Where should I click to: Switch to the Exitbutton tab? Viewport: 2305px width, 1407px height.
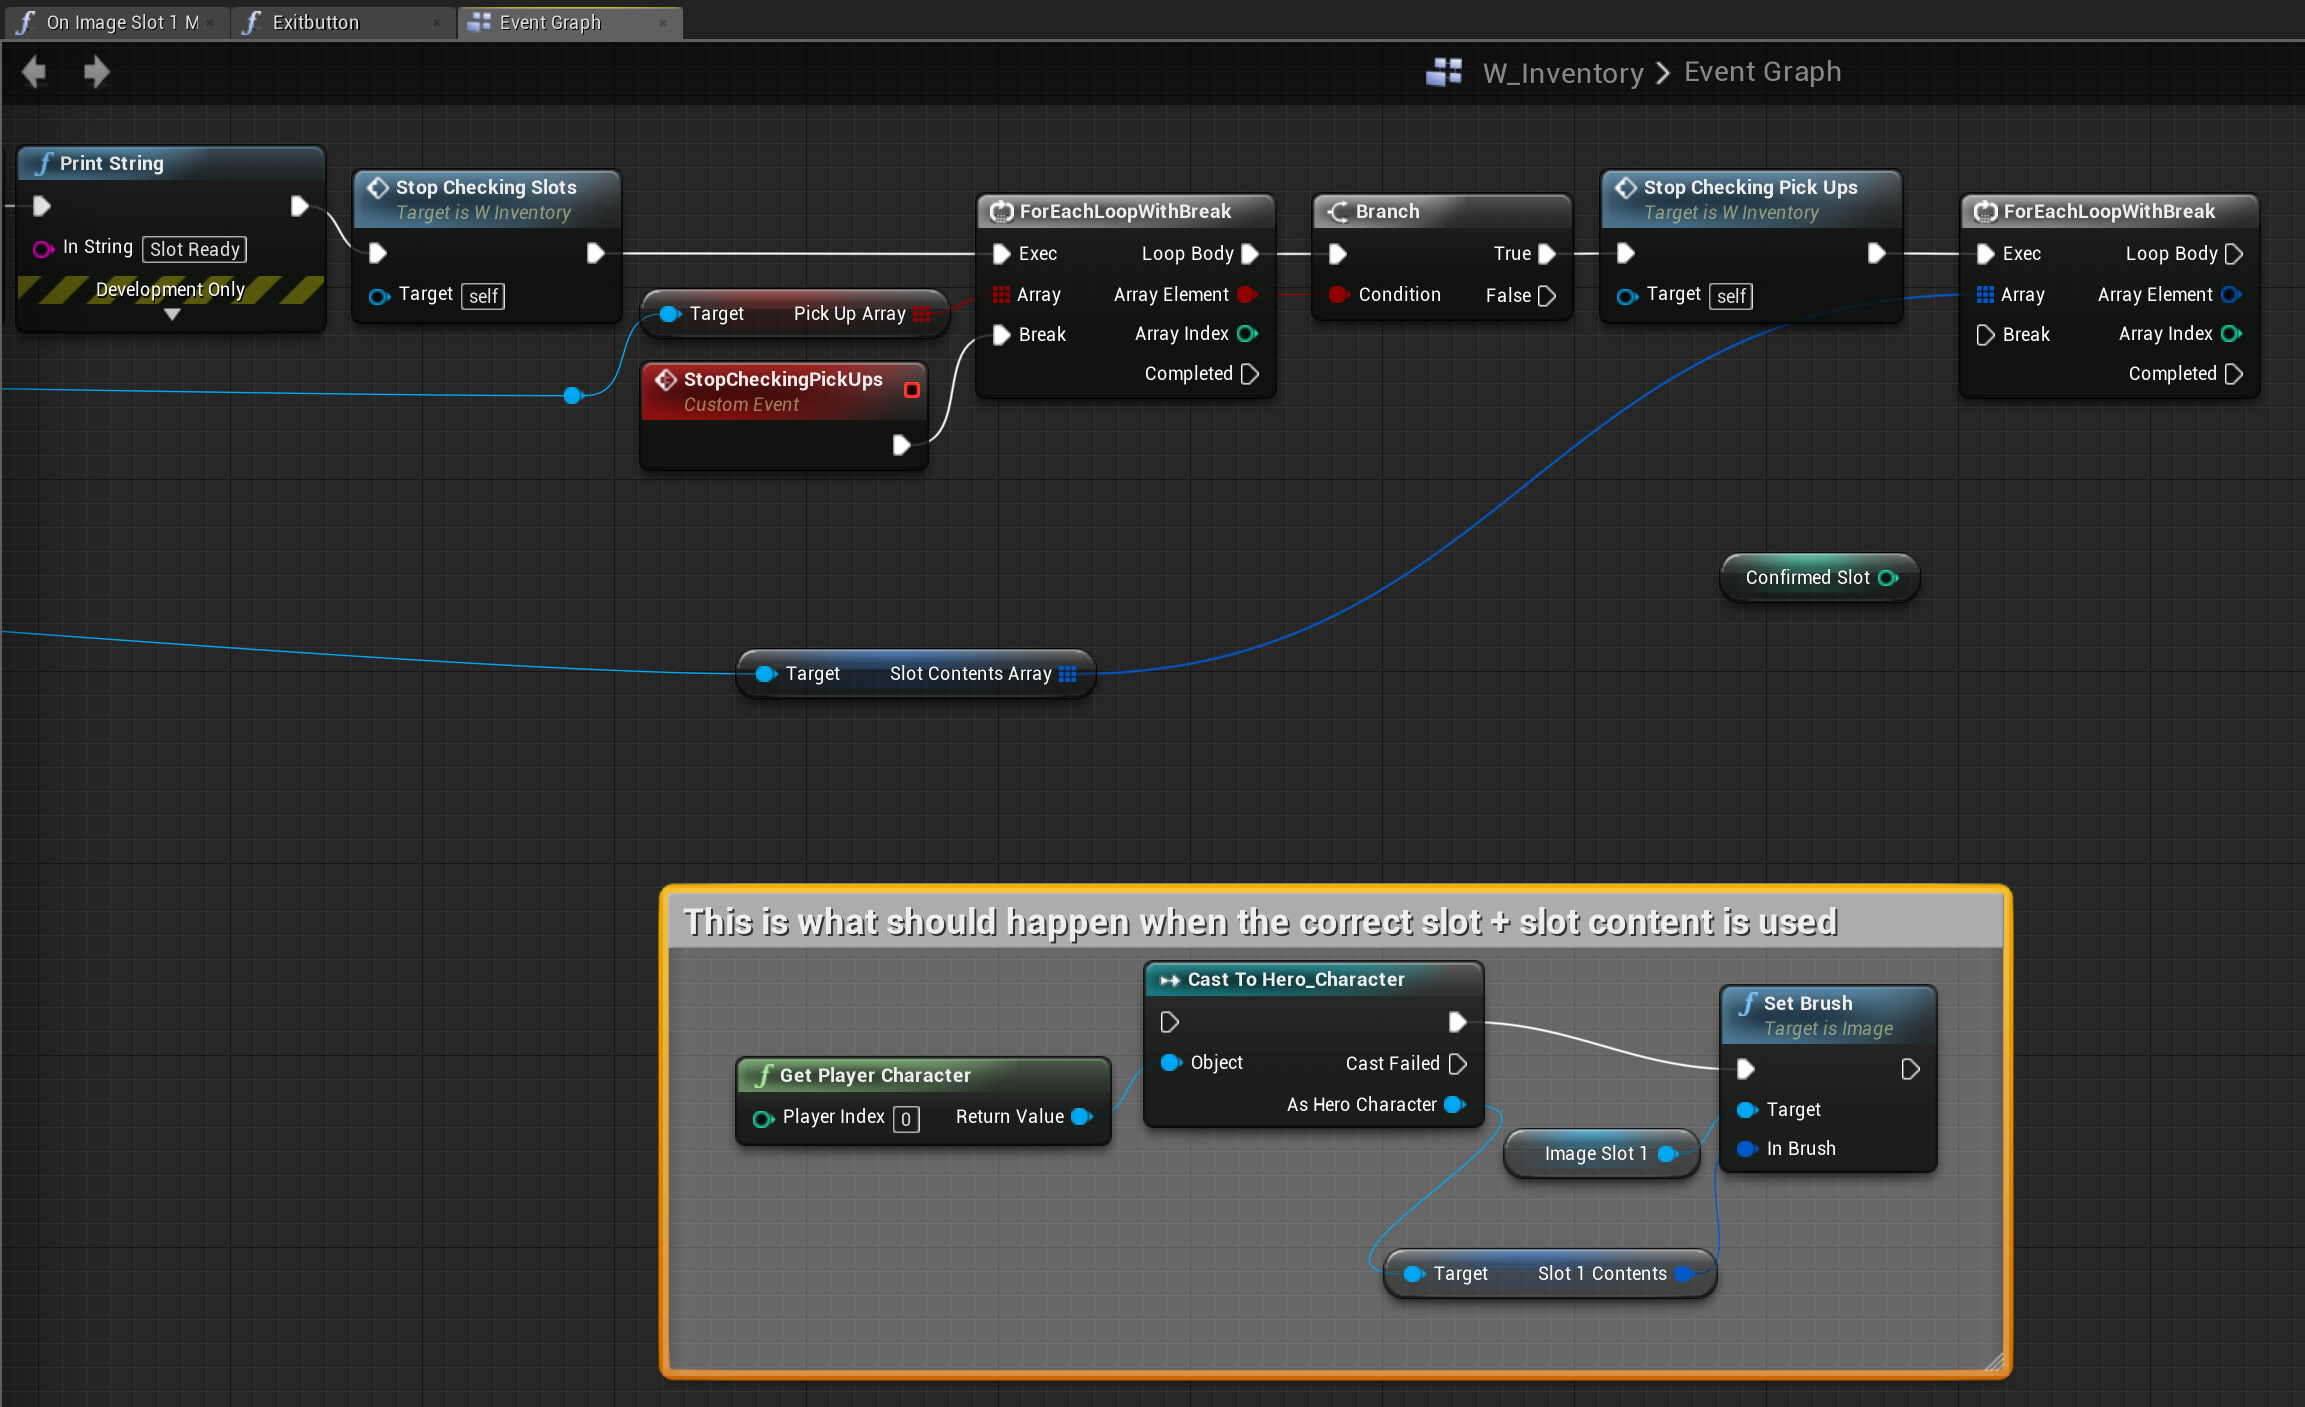315,23
